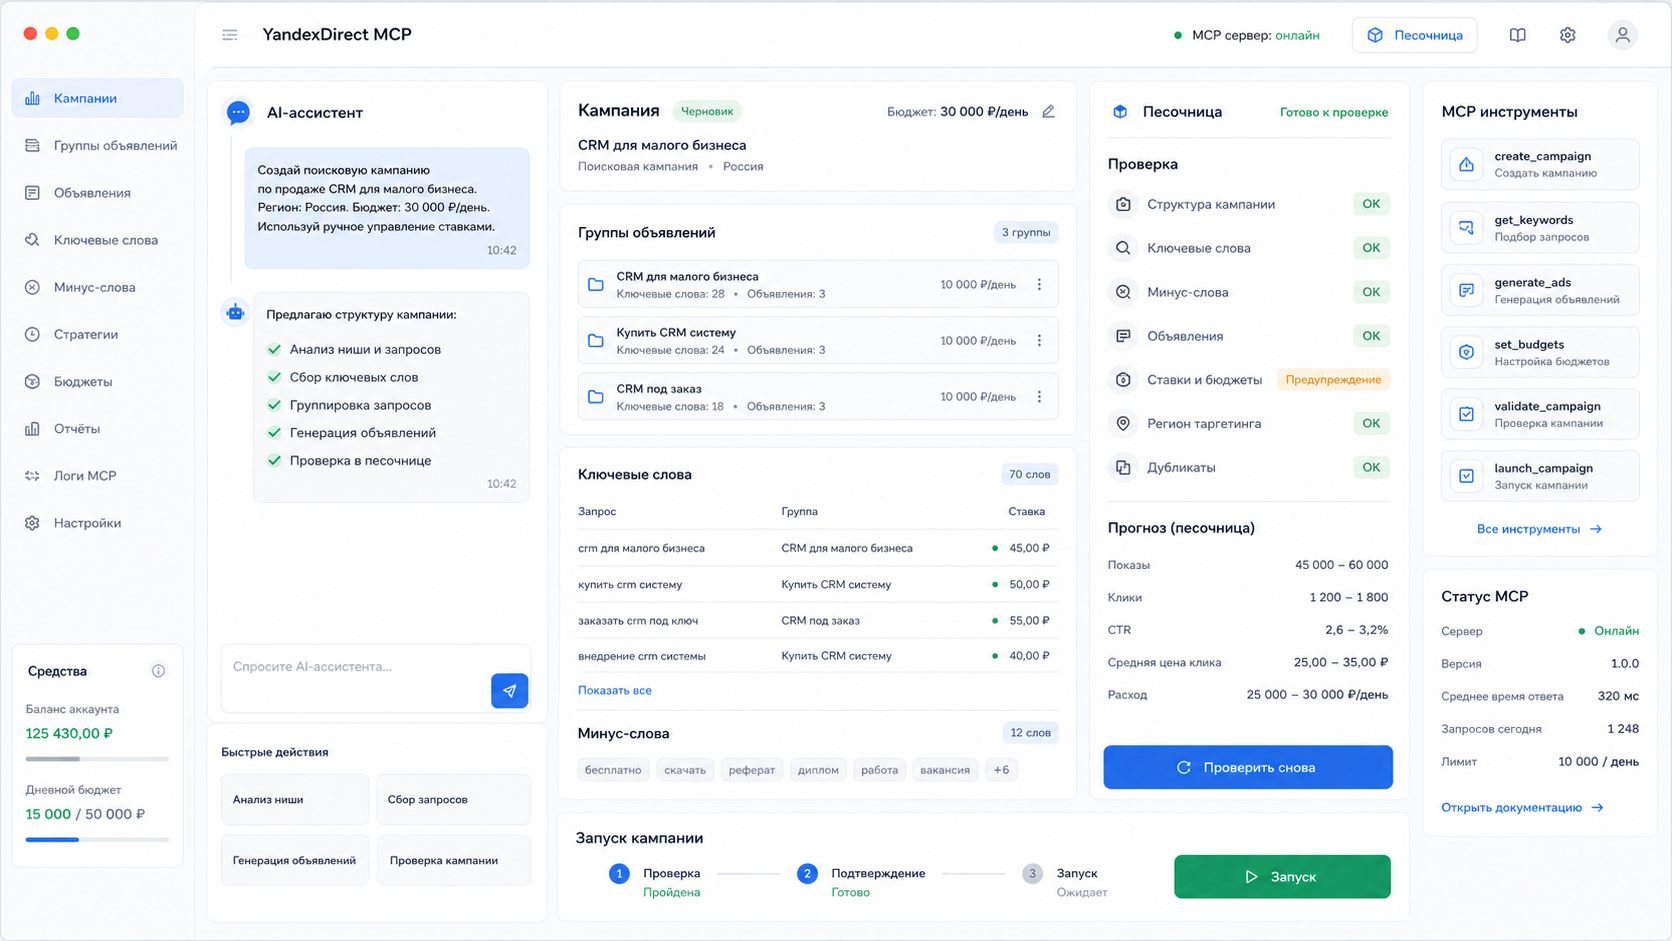This screenshot has height=941, width=1672.
Task: Open options menu for 'Купить CRM систему' group
Action: pos(1039,341)
